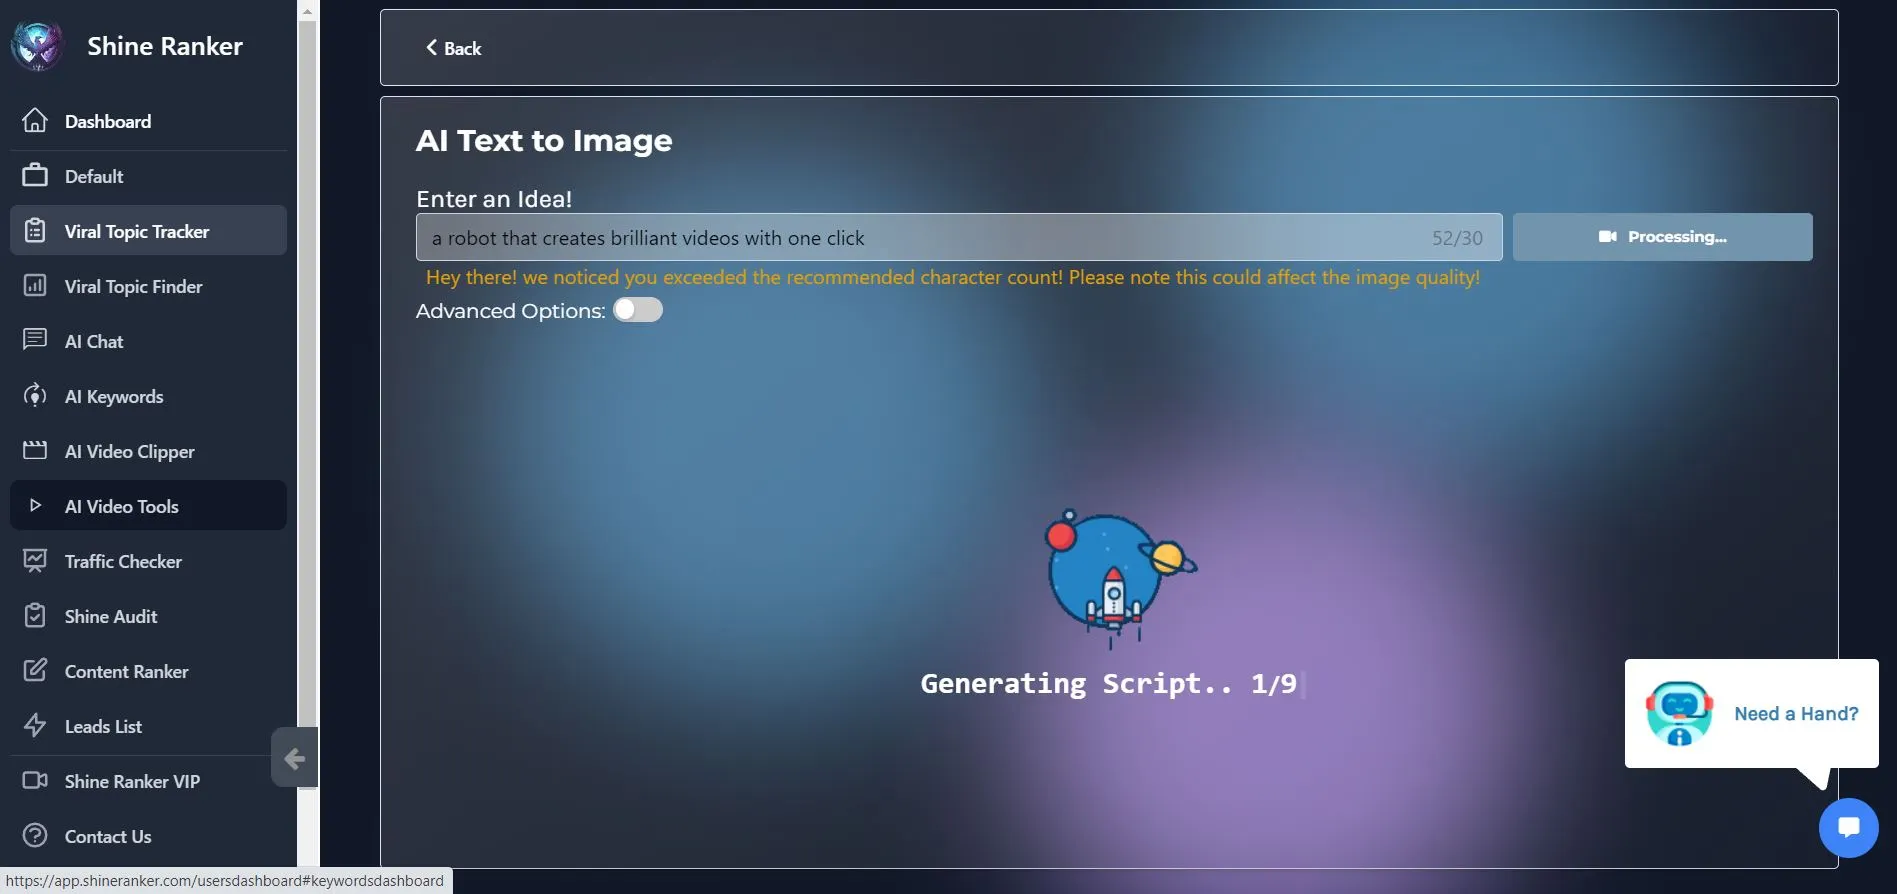
Task: Click the "Generating Script.. 1/9" status text
Action: [1108, 684]
